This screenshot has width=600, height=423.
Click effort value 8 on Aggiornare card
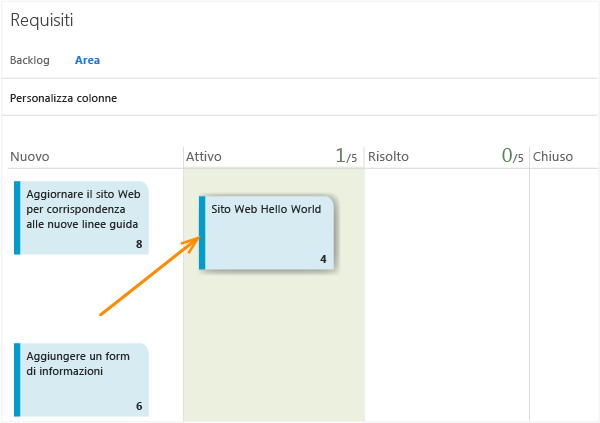[139, 244]
